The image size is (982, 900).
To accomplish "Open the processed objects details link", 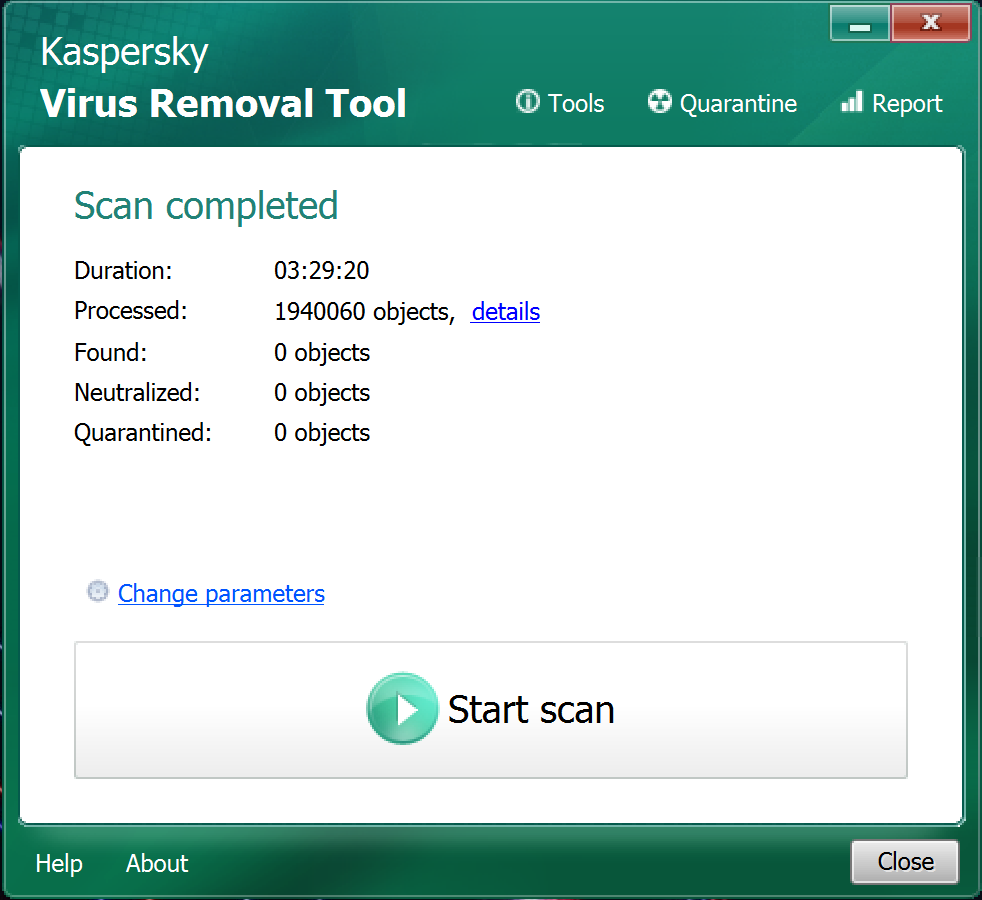I will point(505,311).
